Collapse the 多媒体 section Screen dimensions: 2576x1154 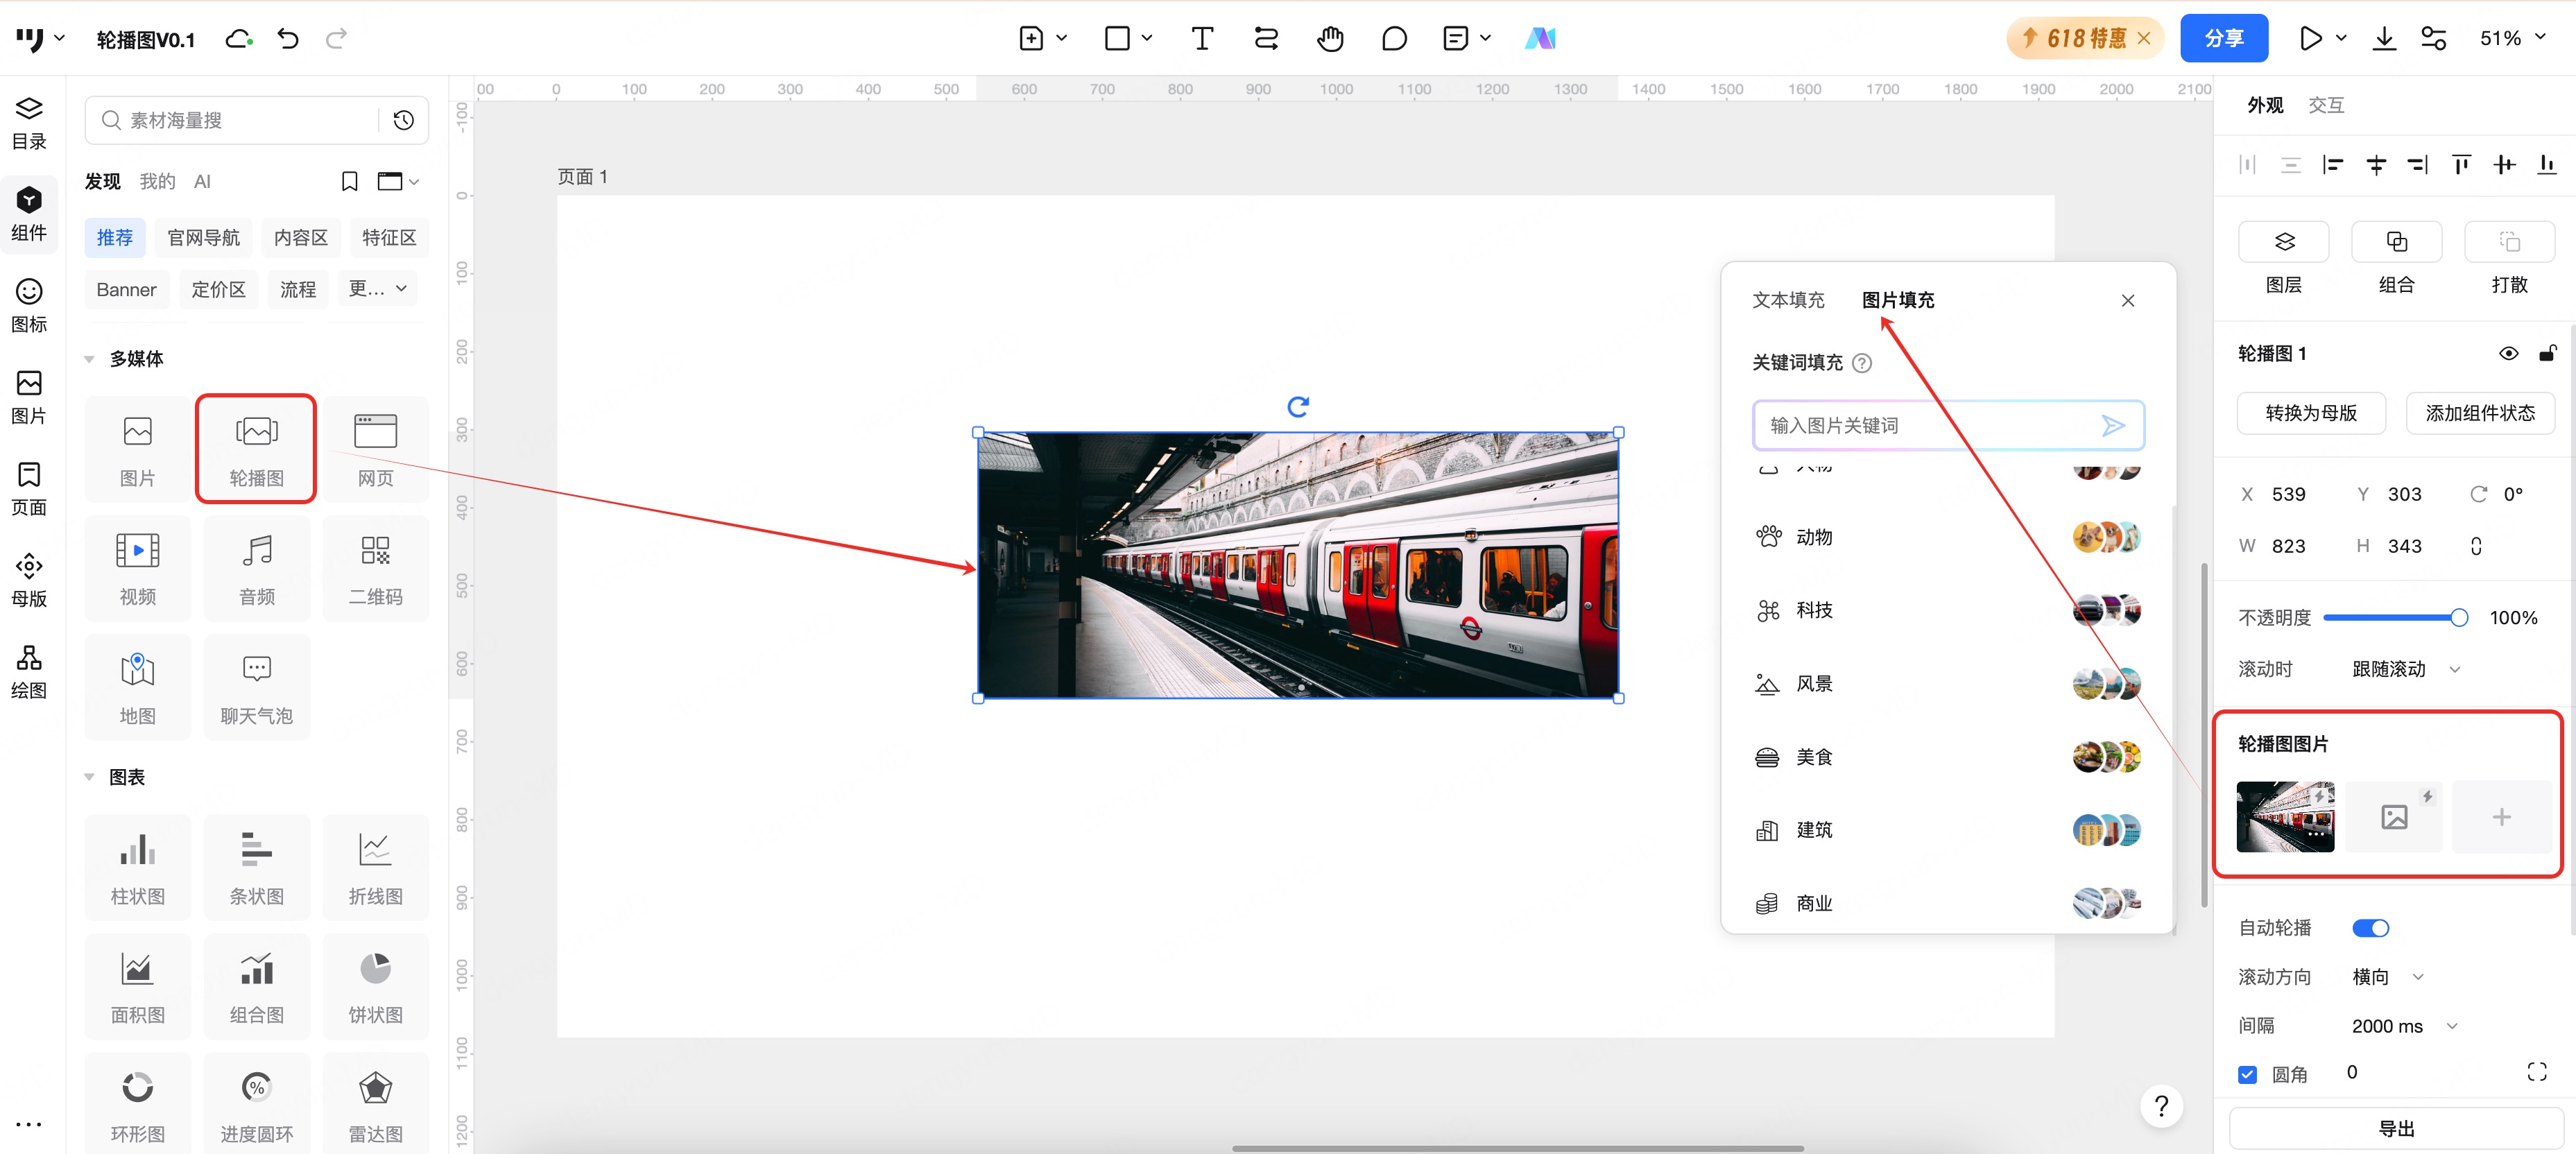pyautogui.click(x=89, y=359)
